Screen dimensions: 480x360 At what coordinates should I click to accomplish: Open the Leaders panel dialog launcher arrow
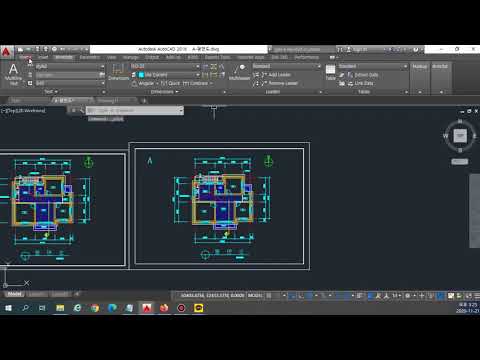320,92
